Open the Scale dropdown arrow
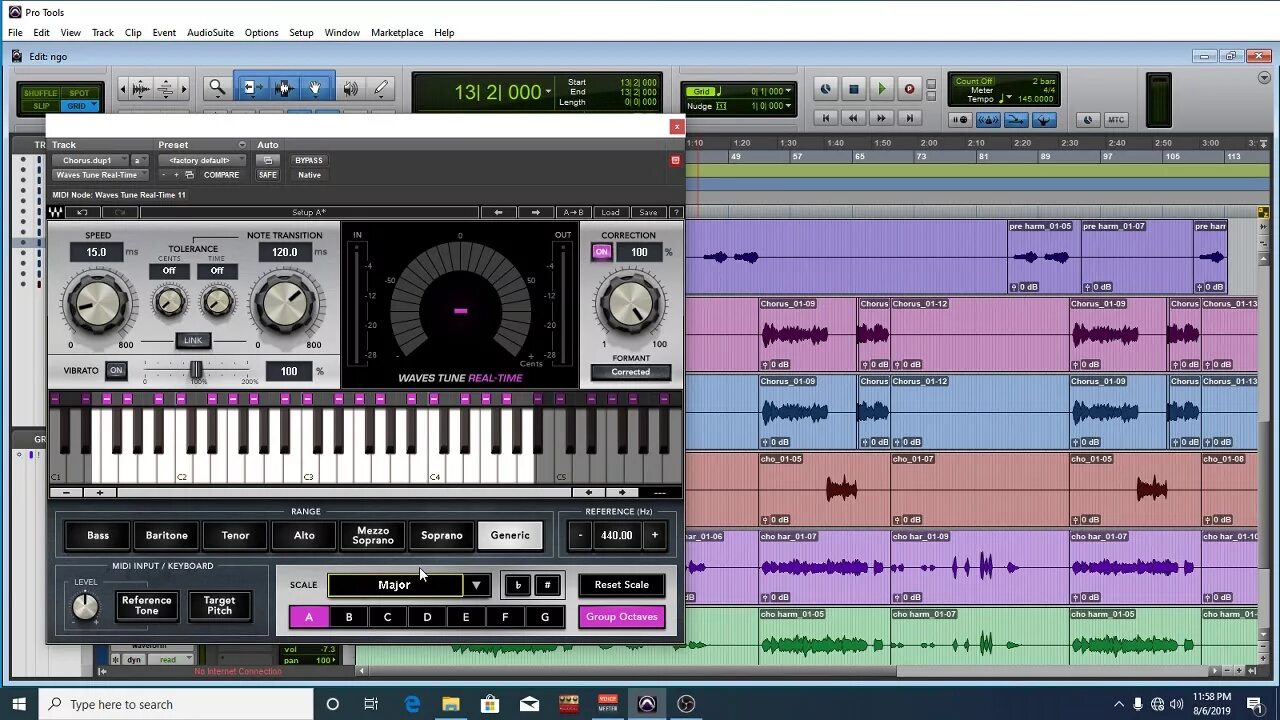The width and height of the screenshot is (1280, 720). coord(476,585)
